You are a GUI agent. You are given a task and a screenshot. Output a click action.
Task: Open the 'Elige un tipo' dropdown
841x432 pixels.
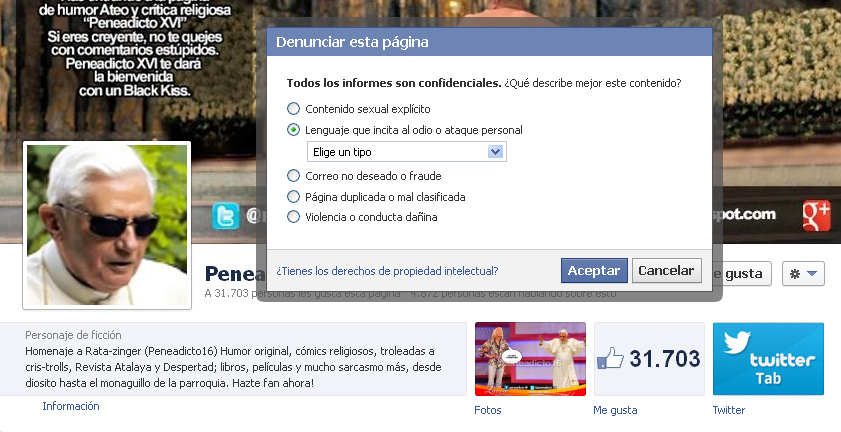[407, 152]
